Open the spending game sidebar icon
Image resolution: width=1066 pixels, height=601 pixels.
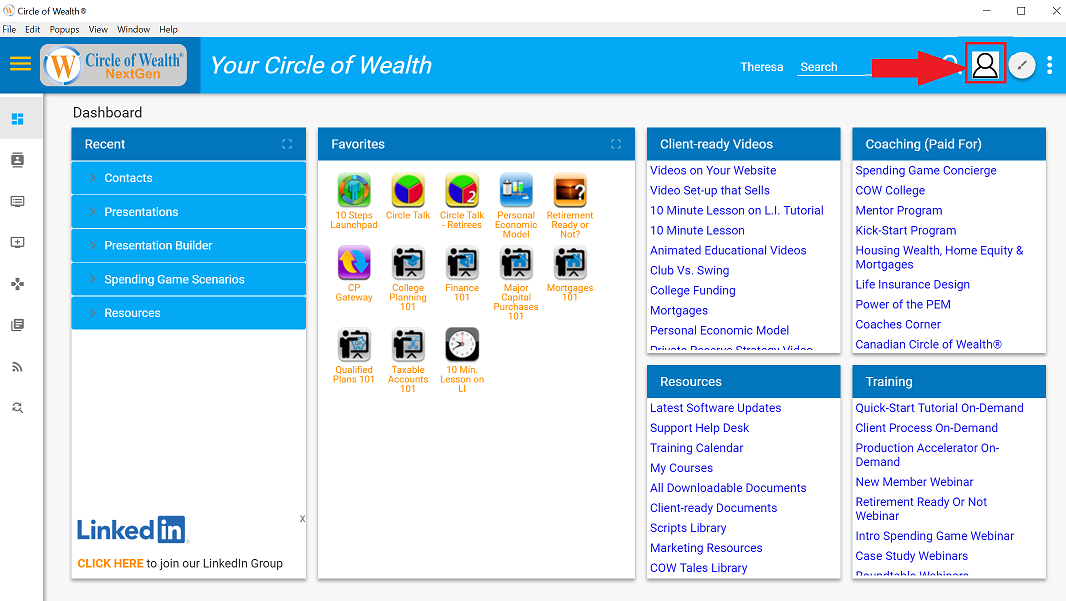coord(18,284)
